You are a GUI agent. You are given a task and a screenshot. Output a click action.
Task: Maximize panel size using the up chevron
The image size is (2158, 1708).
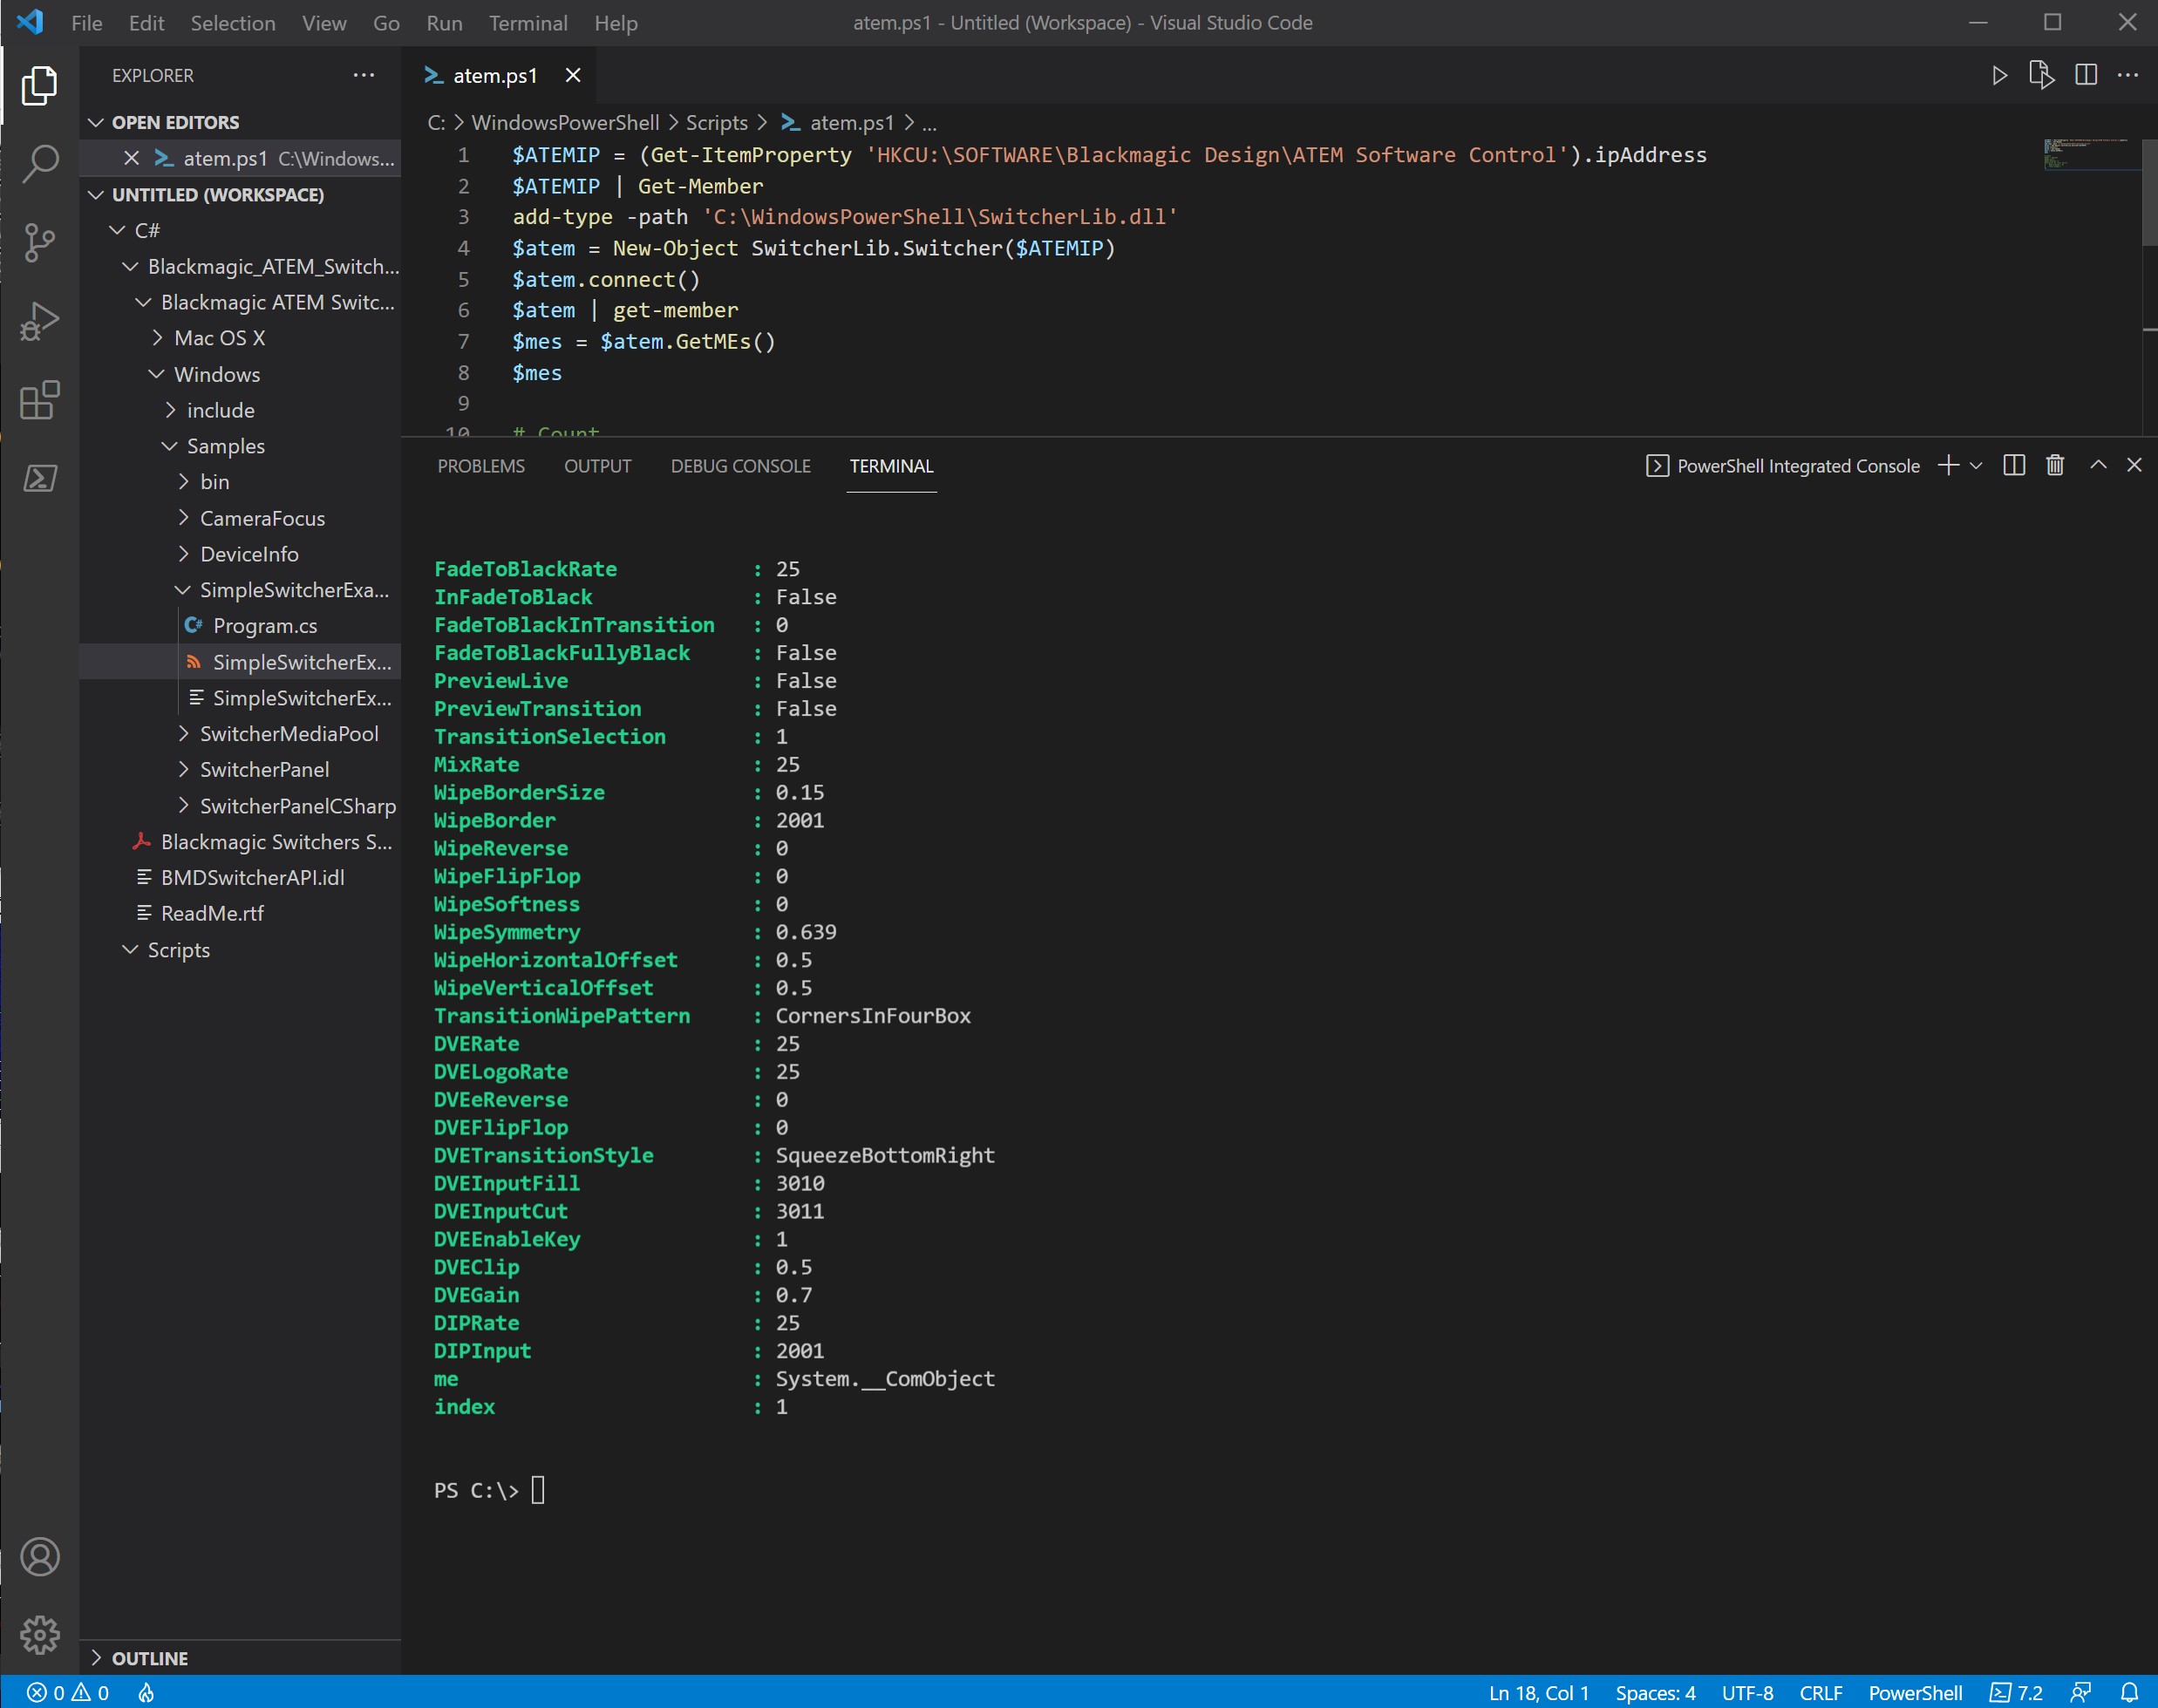pyautogui.click(x=2098, y=466)
